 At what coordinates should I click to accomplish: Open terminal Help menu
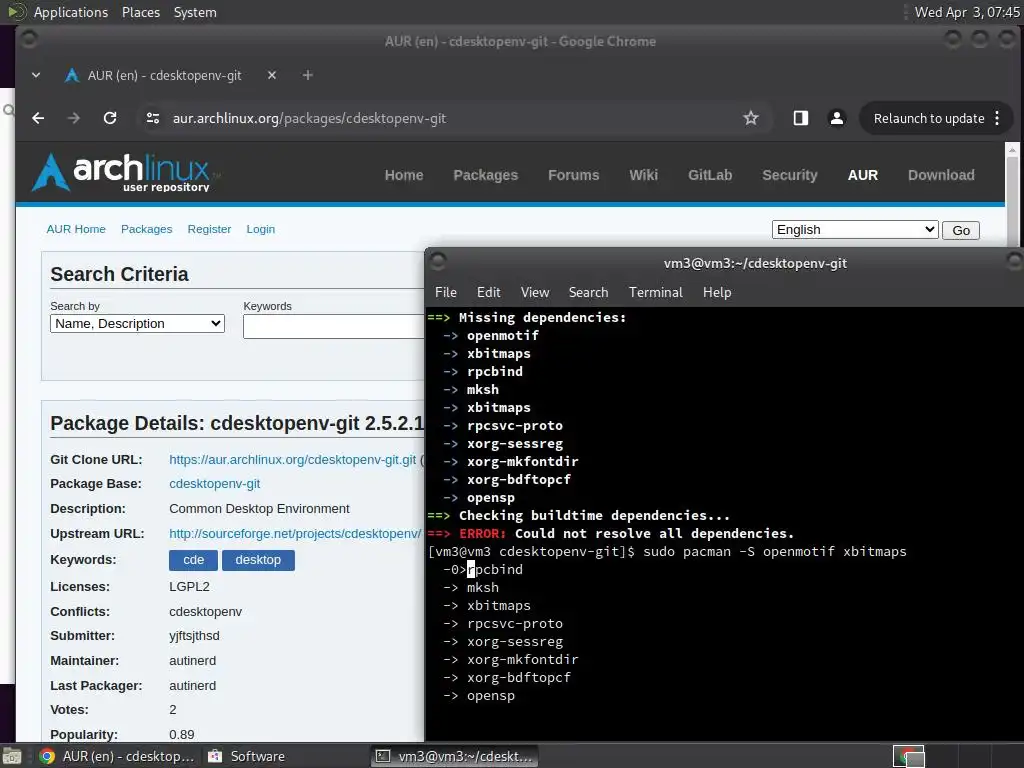tap(717, 293)
